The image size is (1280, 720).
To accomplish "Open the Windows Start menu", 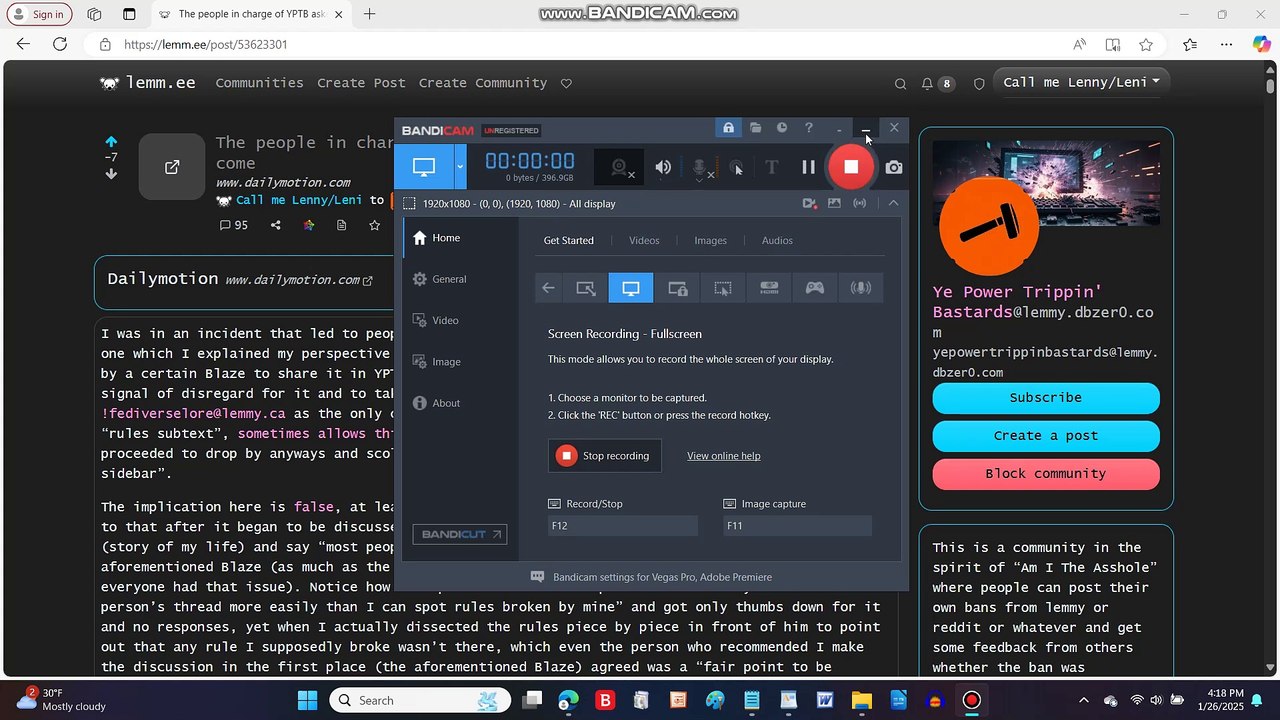I will pyautogui.click(x=307, y=700).
